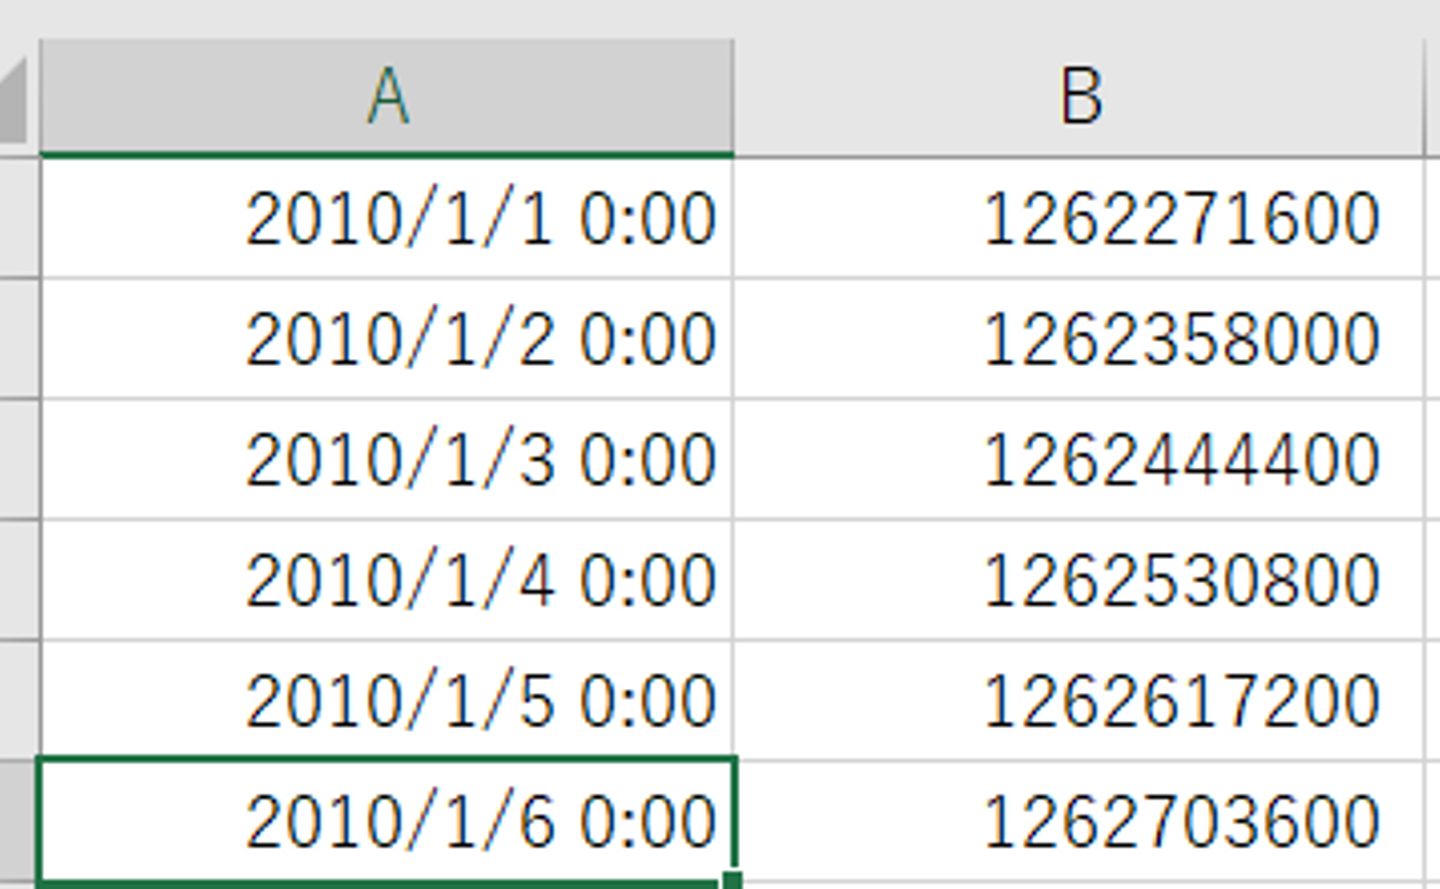This screenshot has height=889, width=1440.
Task: Select the cell with value 1262703600
Action: [x=1079, y=821]
